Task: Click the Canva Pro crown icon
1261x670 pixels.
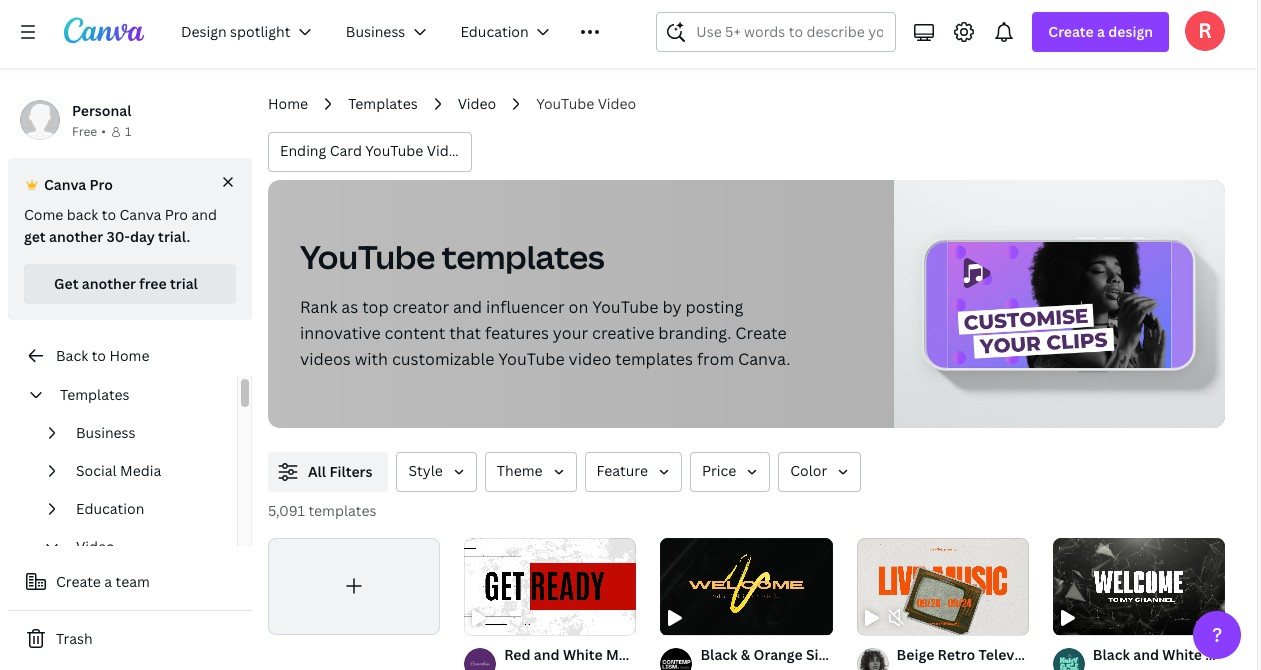Action: 32,185
